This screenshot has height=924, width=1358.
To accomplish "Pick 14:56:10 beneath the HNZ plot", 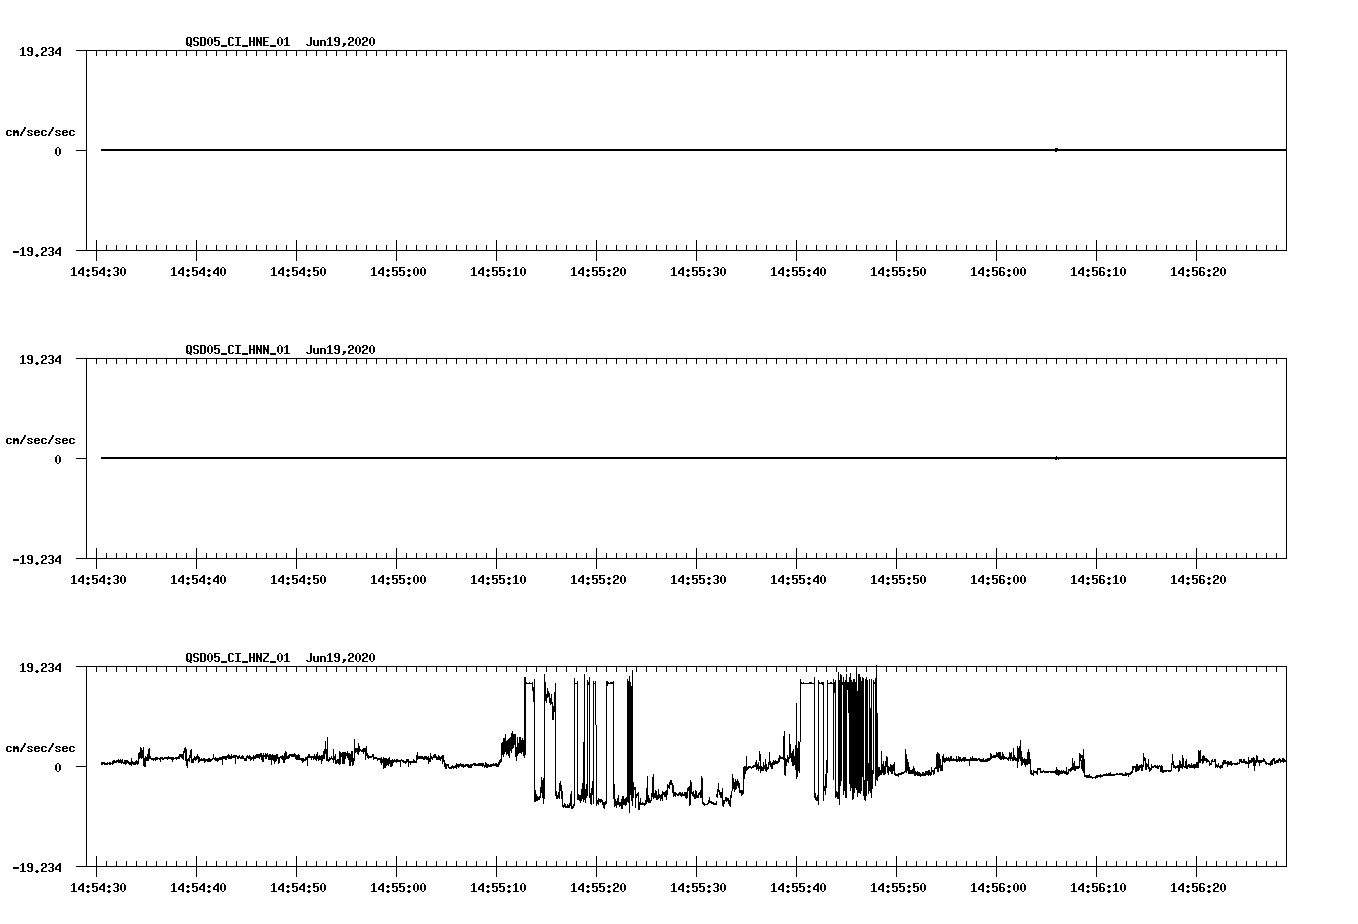I will click(x=1098, y=888).
